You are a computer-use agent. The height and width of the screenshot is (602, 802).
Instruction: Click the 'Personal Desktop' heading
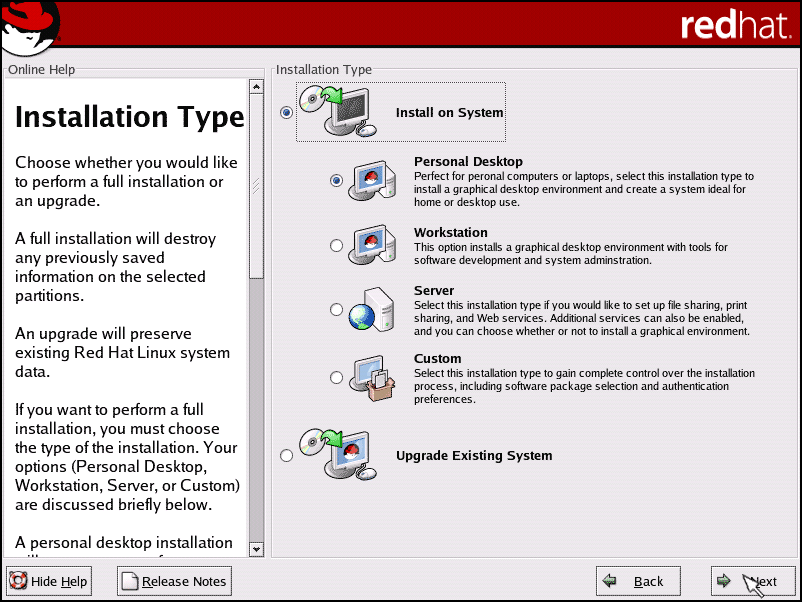pyautogui.click(x=469, y=162)
